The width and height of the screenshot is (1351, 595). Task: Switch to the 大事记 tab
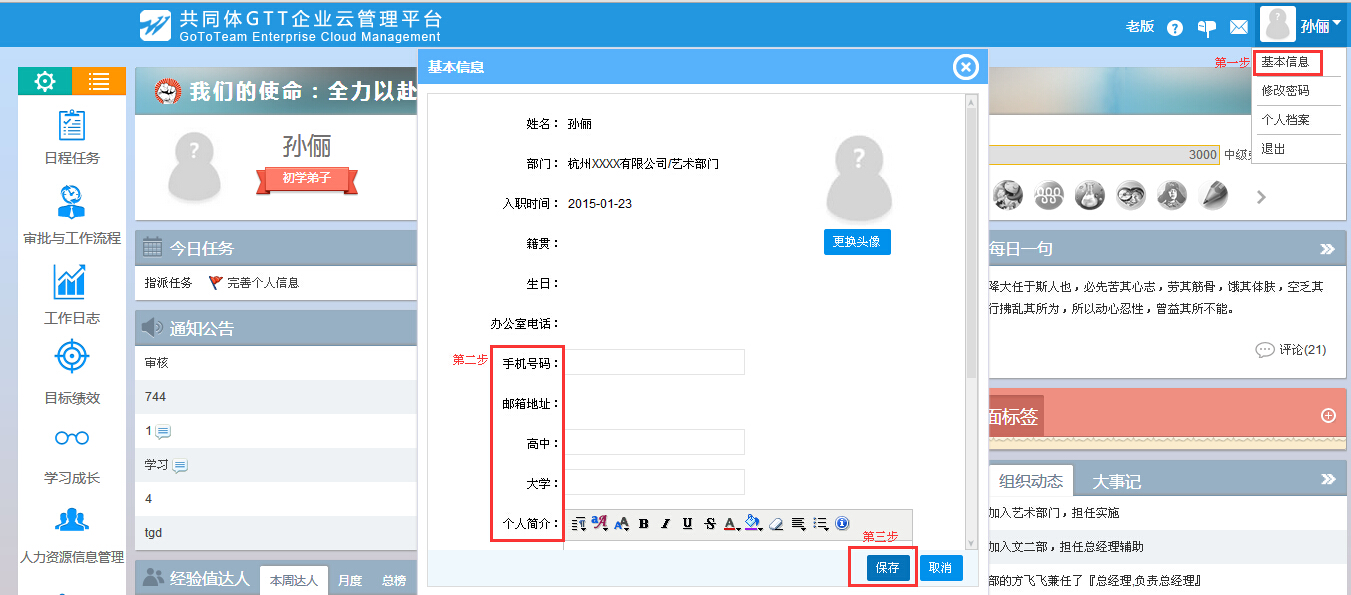[x=1116, y=482]
